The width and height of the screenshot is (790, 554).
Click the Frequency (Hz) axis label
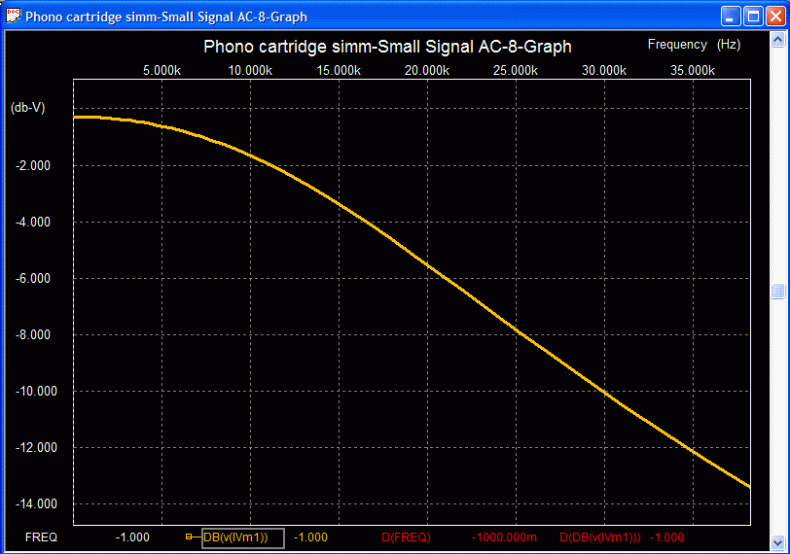(693, 45)
